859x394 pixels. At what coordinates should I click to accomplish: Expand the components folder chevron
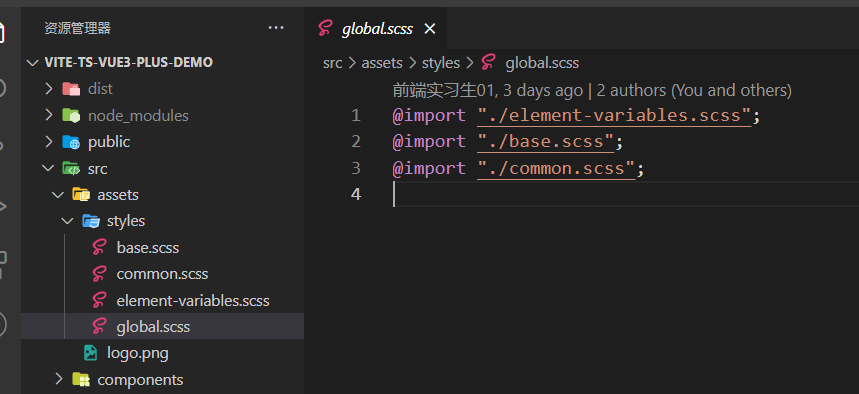pos(59,379)
